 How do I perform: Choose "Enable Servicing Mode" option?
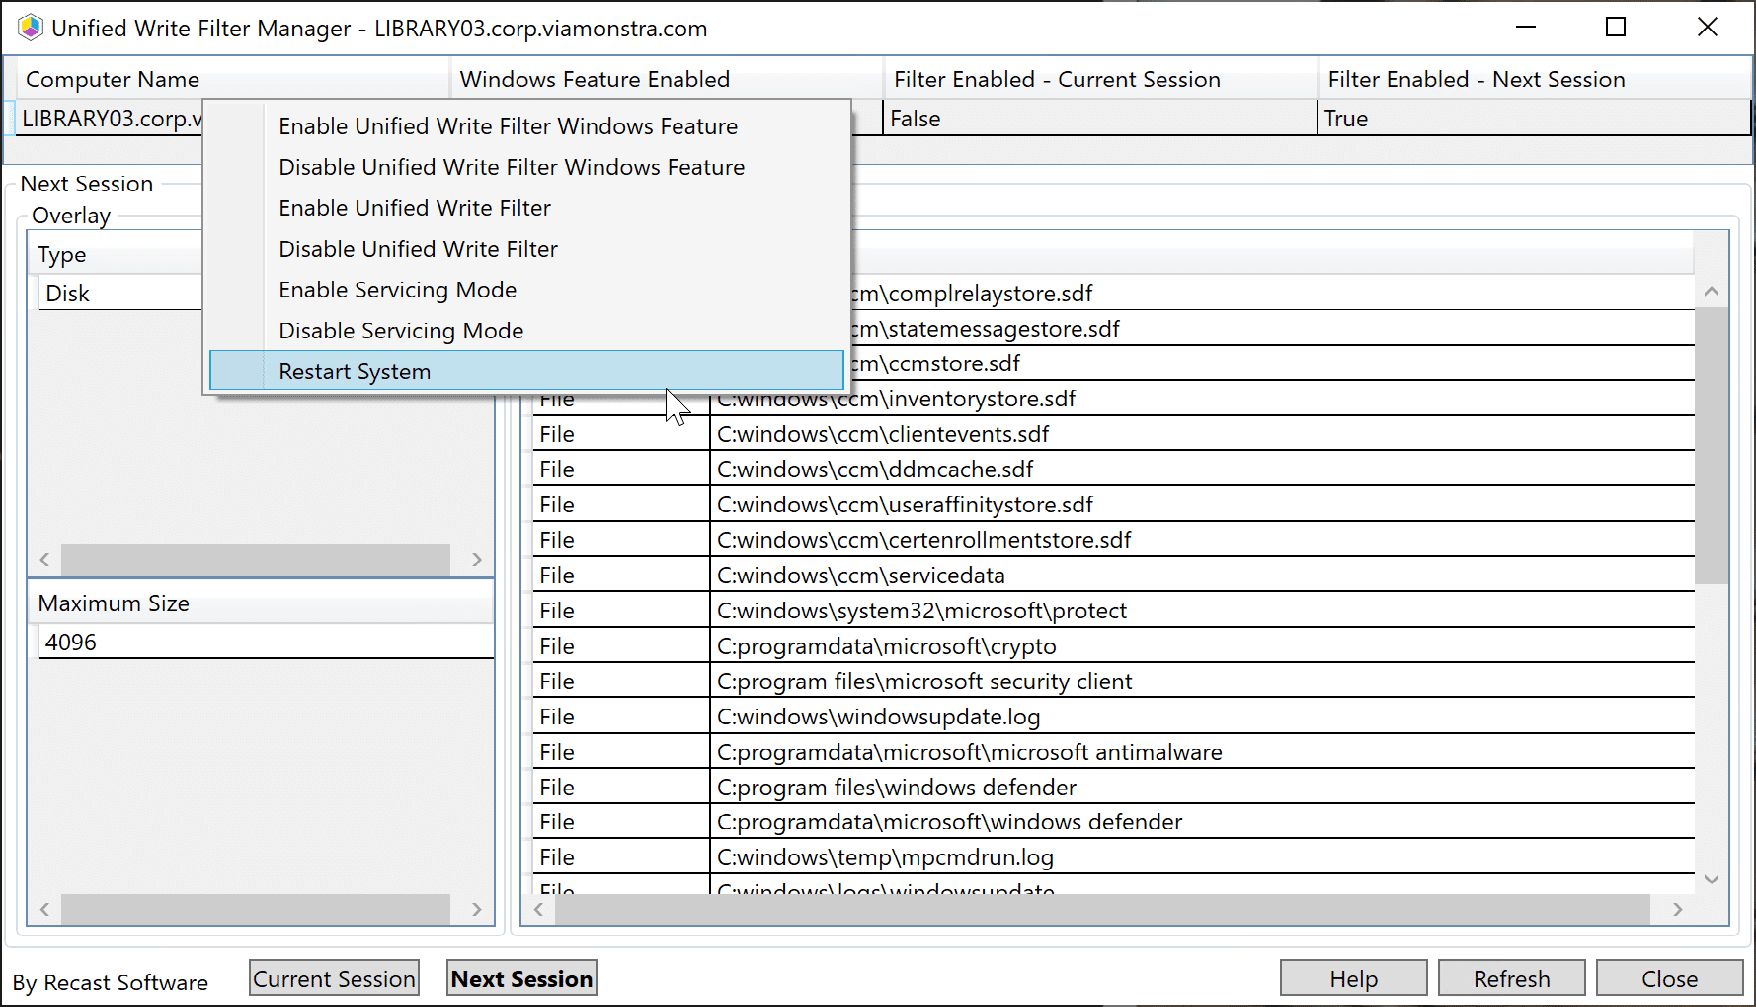[x=397, y=290]
